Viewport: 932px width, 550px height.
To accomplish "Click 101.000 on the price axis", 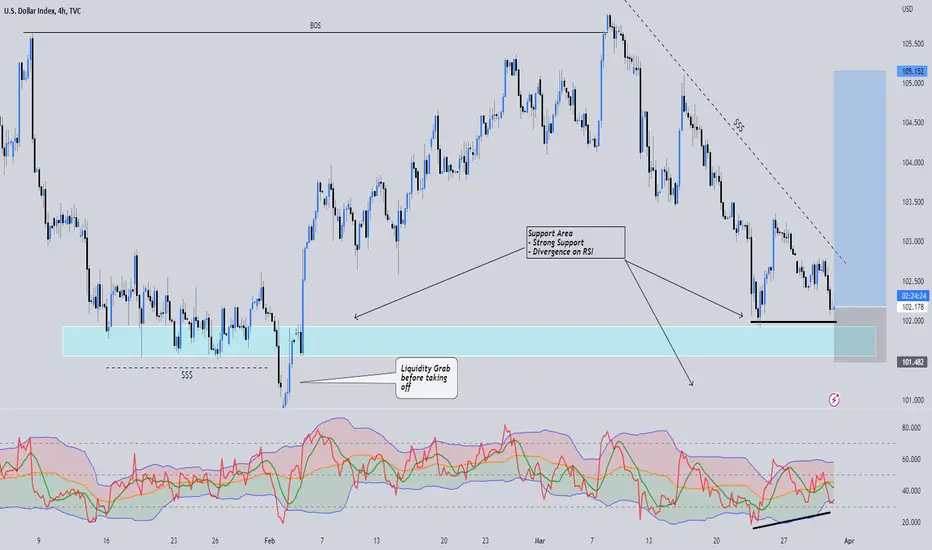I will [912, 400].
